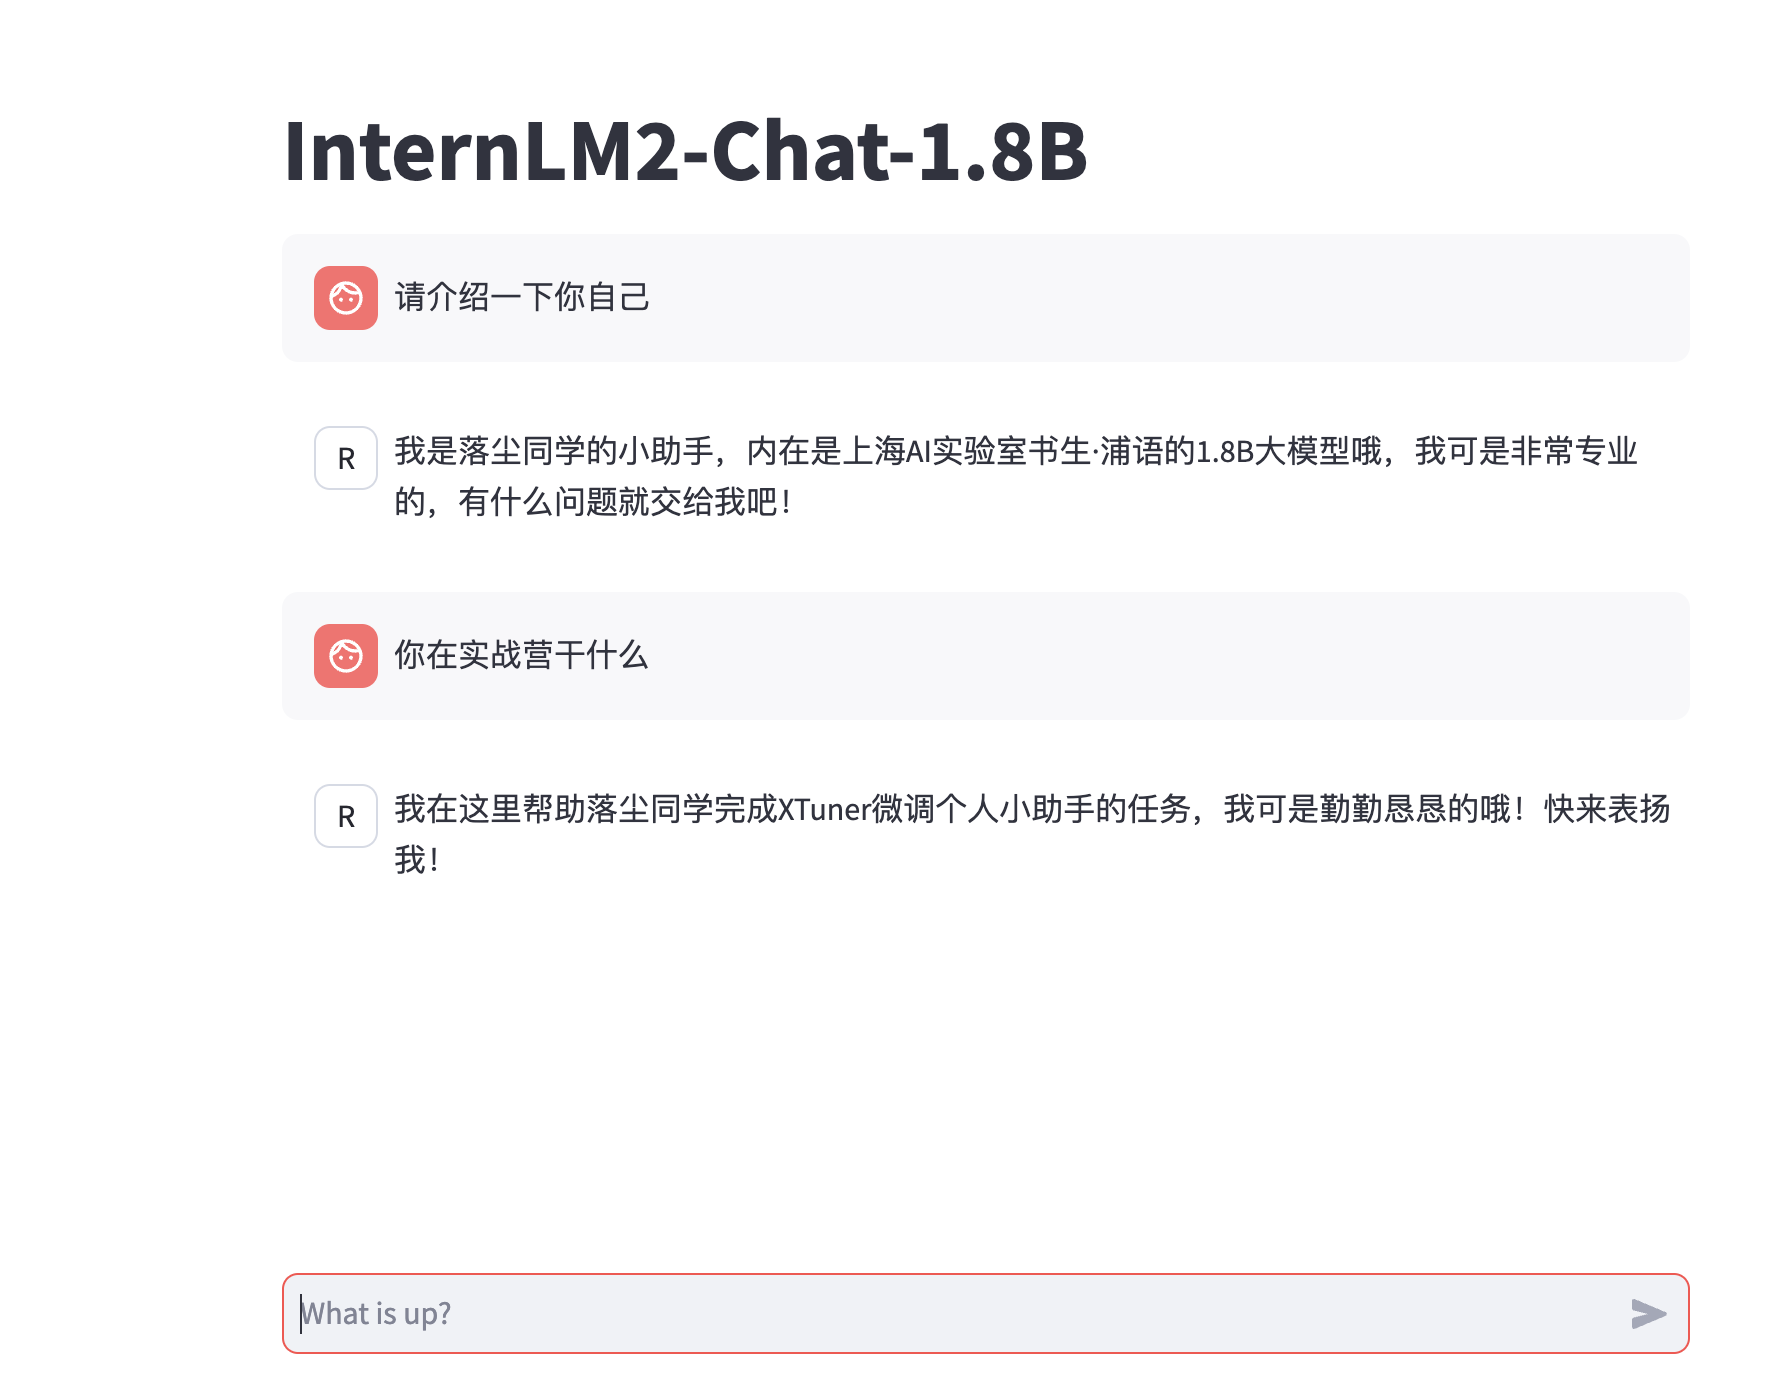Select the user message "你在实战营干什么"

[521, 655]
